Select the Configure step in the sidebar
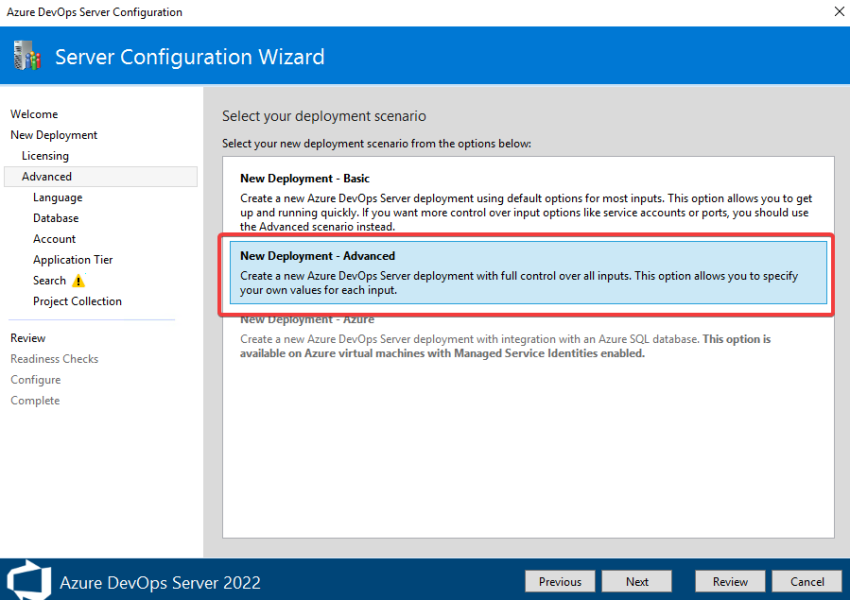 (35, 380)
